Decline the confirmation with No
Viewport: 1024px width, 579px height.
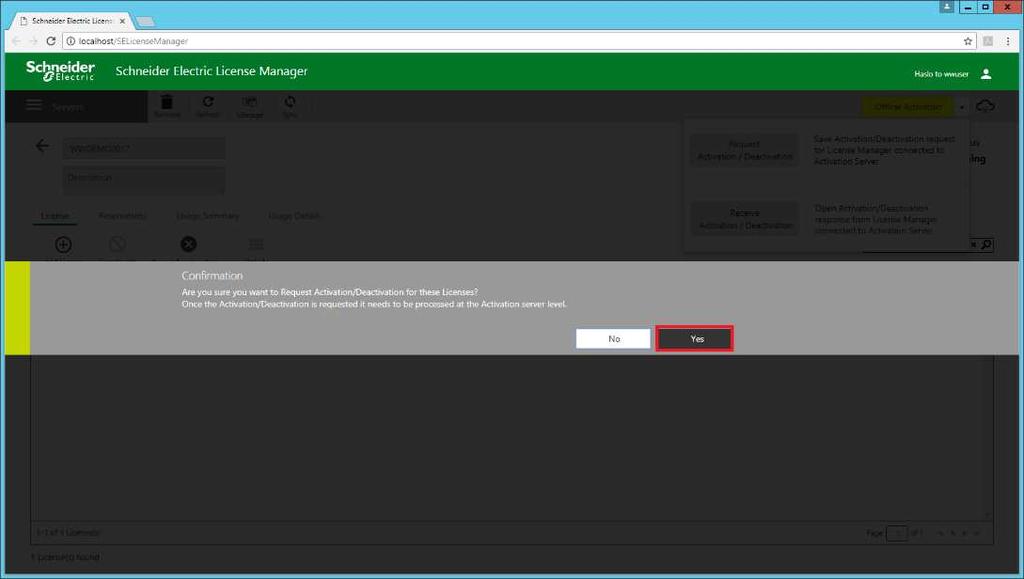[613, 339]
